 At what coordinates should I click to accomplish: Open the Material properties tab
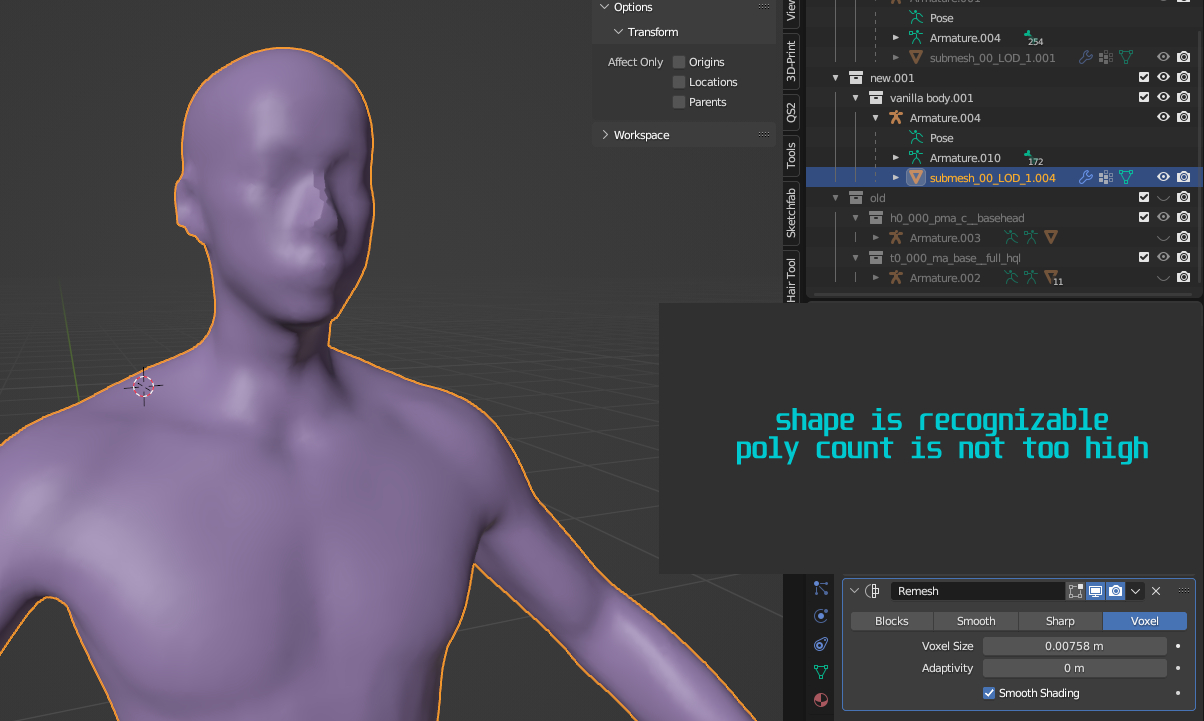click(x=821, y=700)
